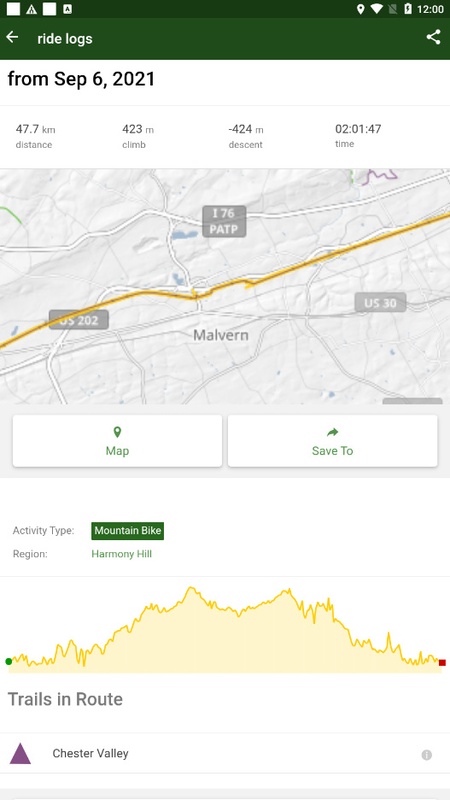450x800 pixels.
Task: Tap the Save To button
Action: (333, 441)
